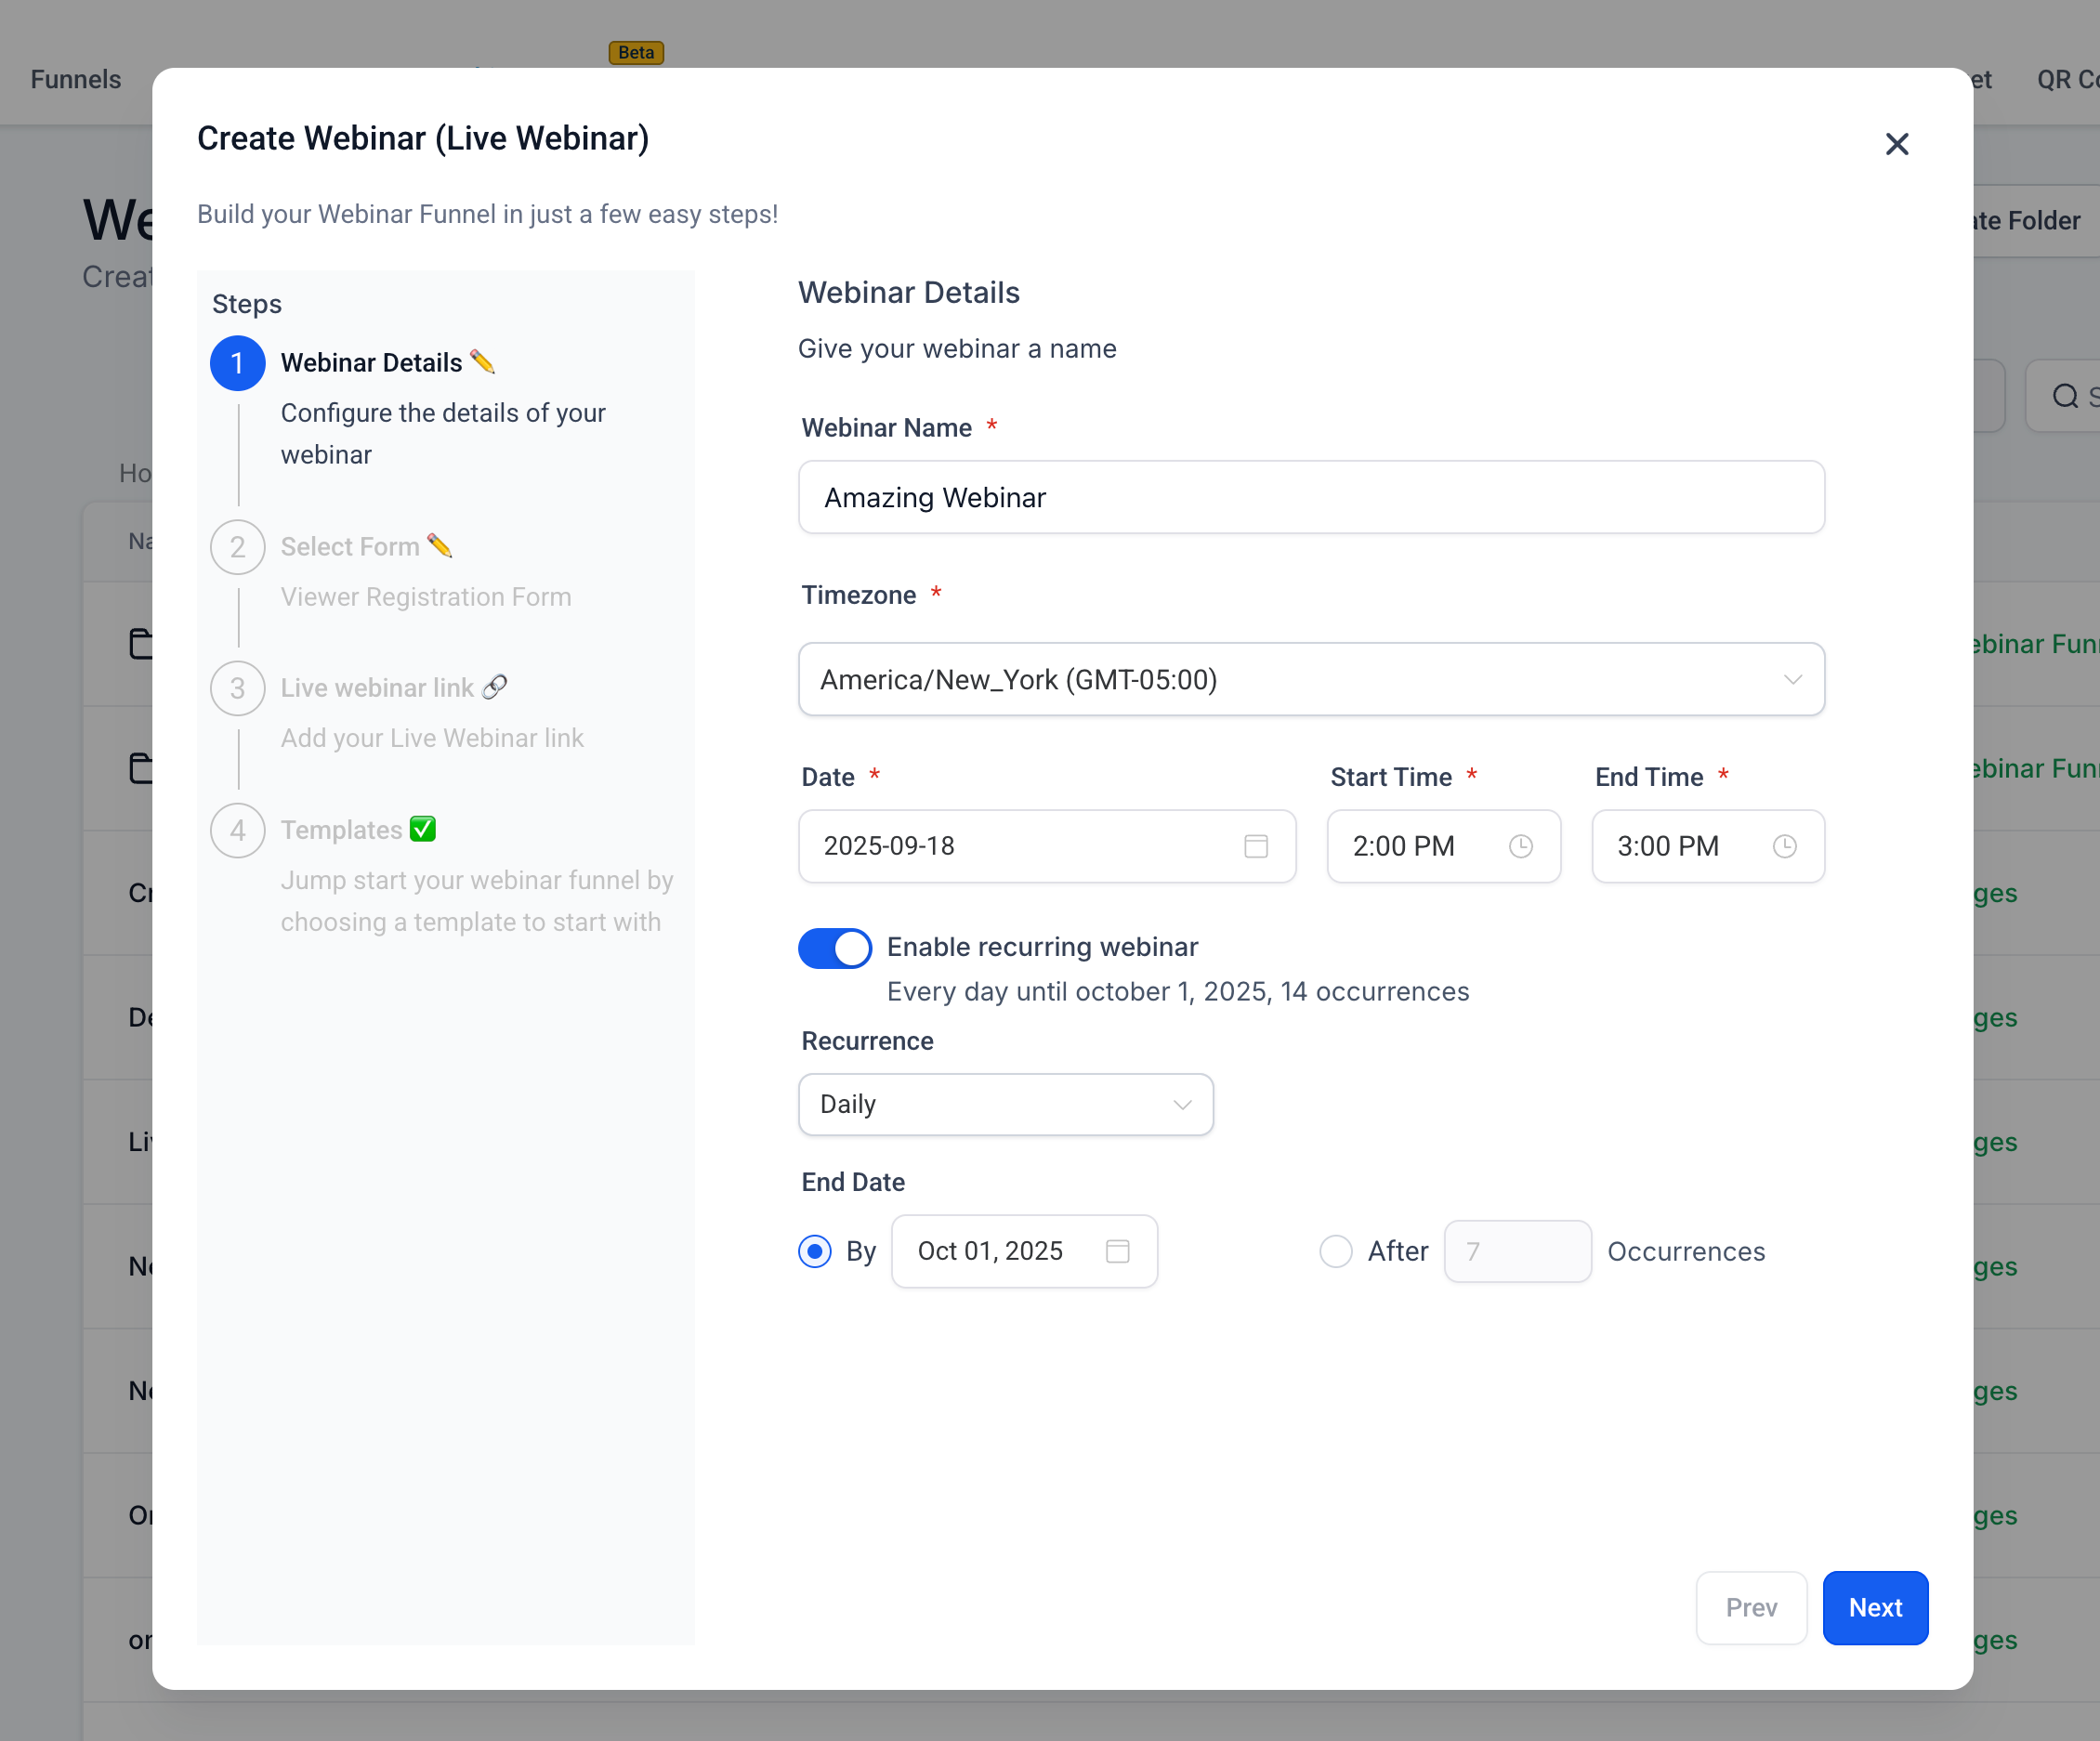The image size is (2100, 1741).
Task: Select step 2 Select Form
Action: click(352, 546)
